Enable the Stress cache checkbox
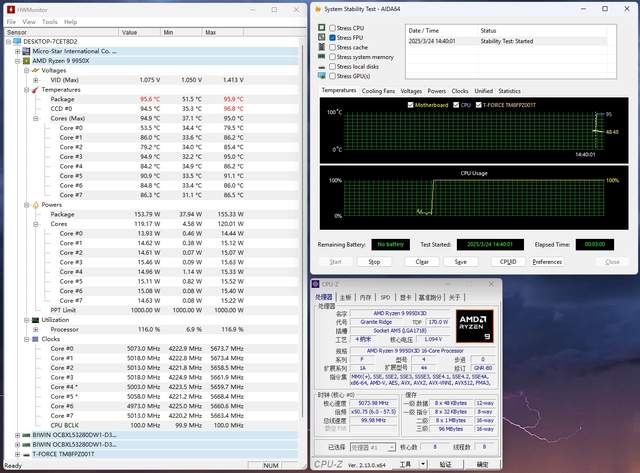640x473 pixels. click(333, 47)
